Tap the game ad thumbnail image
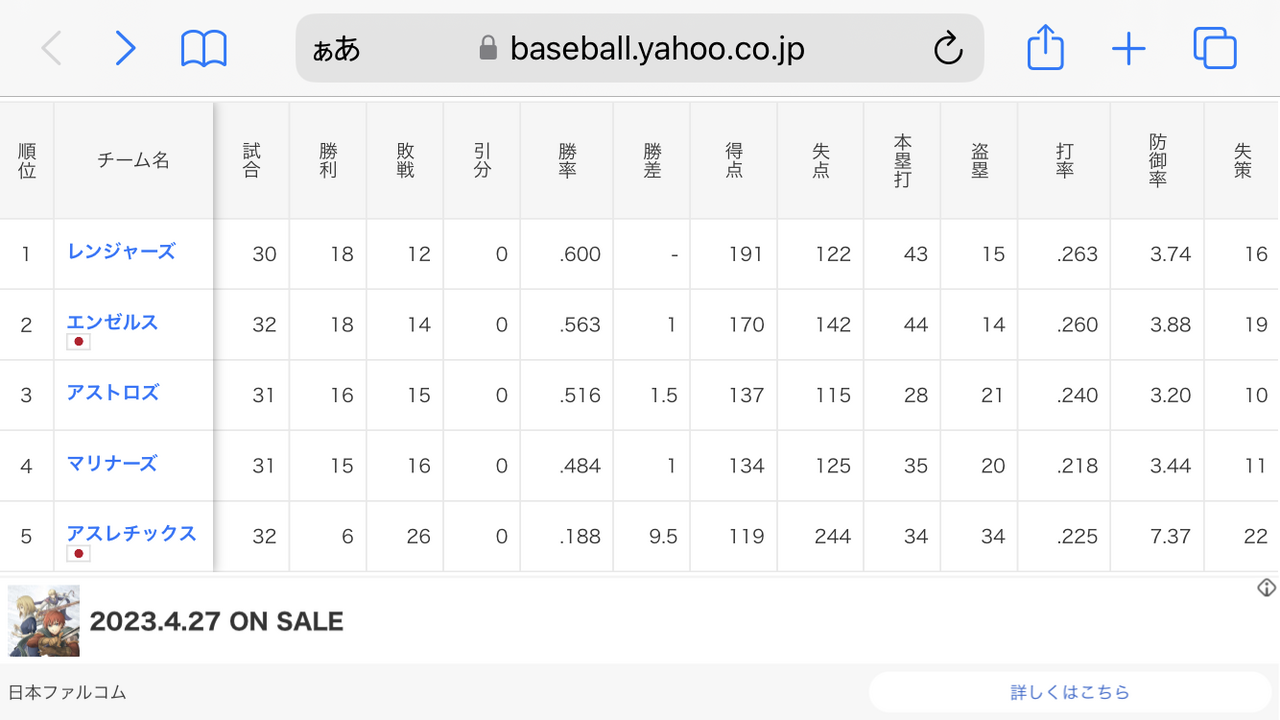 tap(44, 621)
